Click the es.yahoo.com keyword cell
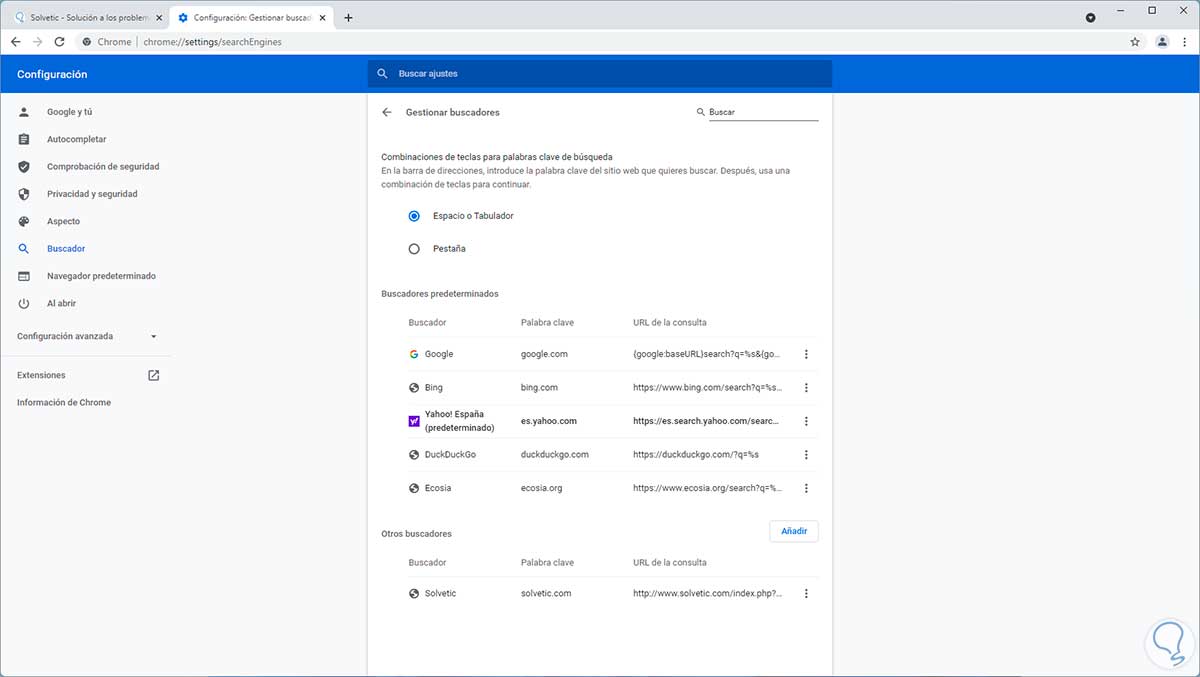 pos(549,421)
